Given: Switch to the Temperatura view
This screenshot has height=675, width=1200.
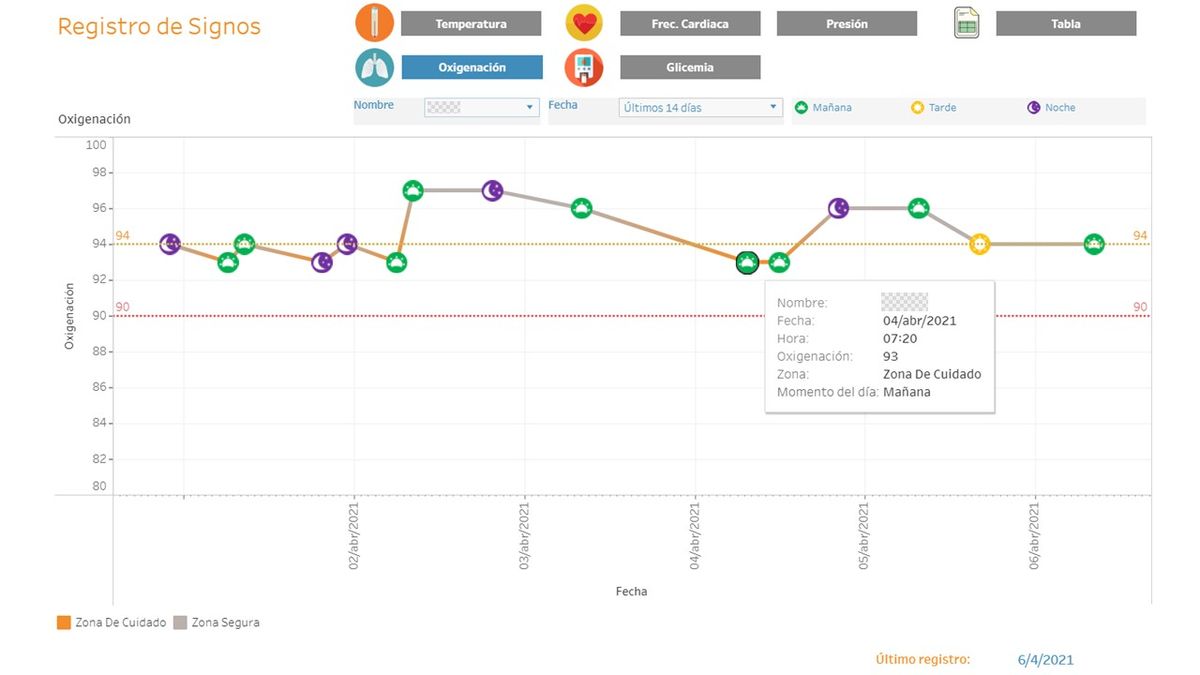Looking at the screenshot, I should pyautogui.click(x=471, y=24).
